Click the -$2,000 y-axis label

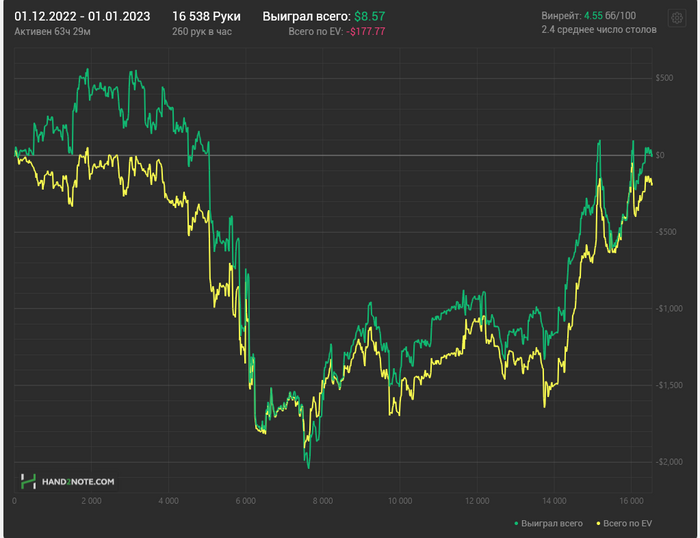click(662, 461)
